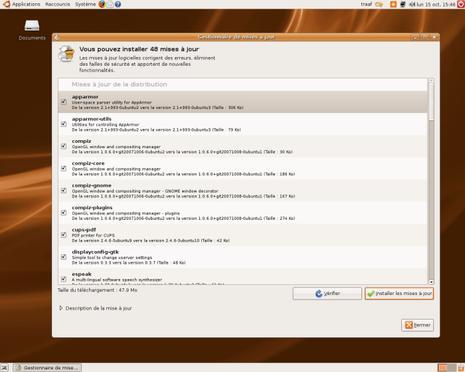Click the red shutdown icon in top panel

pyautogui.click(x=461, y=4)
